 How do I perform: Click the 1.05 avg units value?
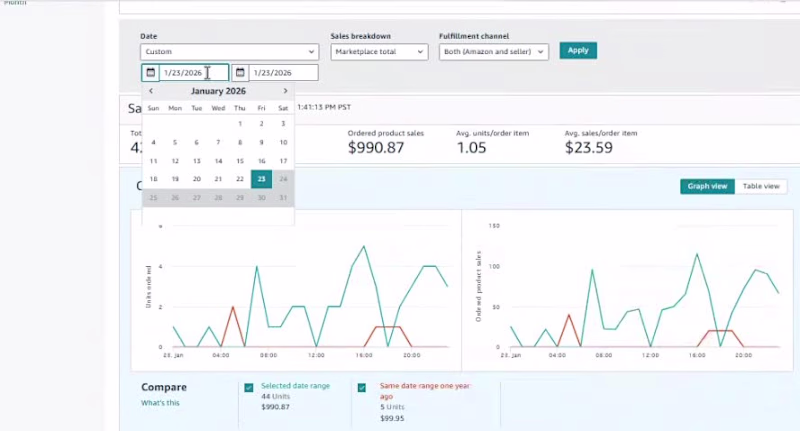click(x=471, y=147)
